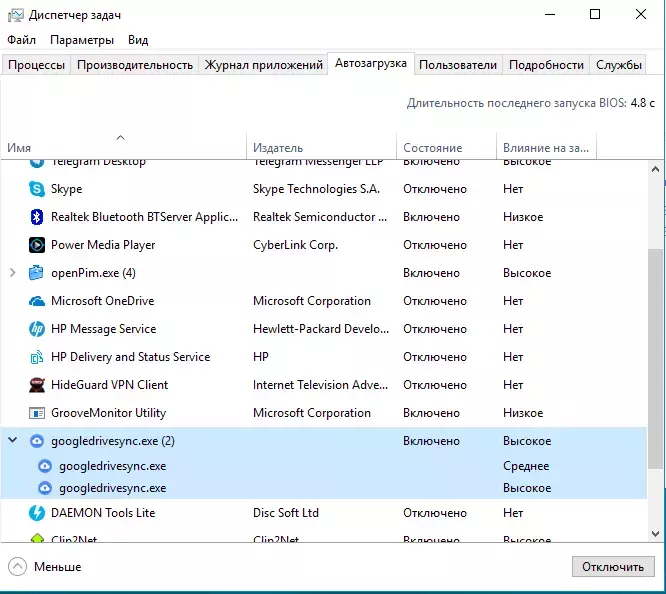The image size is (666, 594).
Task: Expand the openPim.exe (4) group
Action: pos(13,273)
